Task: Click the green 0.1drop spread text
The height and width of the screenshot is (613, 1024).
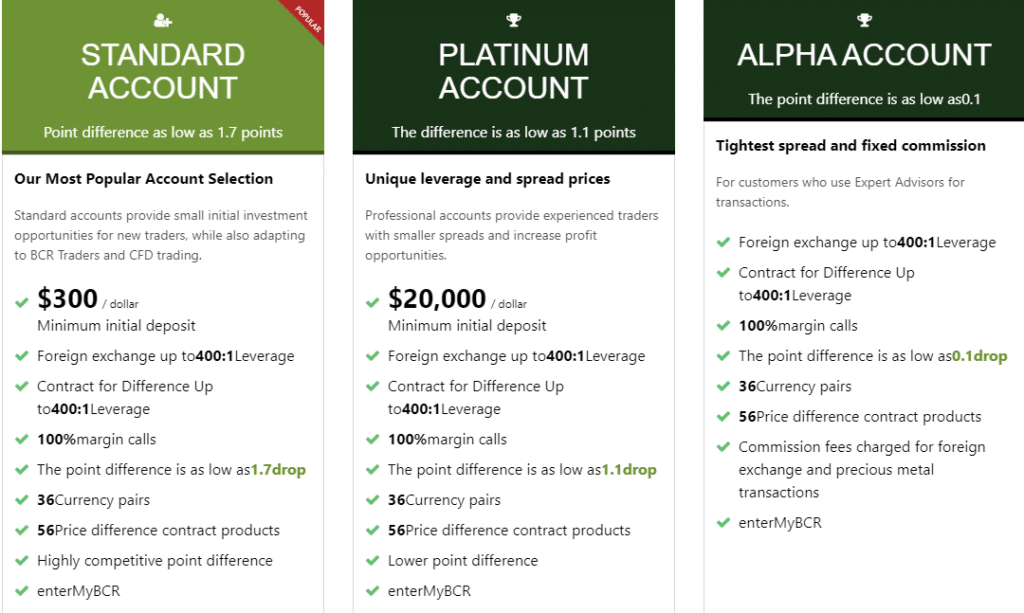Action: click(980, 356)
